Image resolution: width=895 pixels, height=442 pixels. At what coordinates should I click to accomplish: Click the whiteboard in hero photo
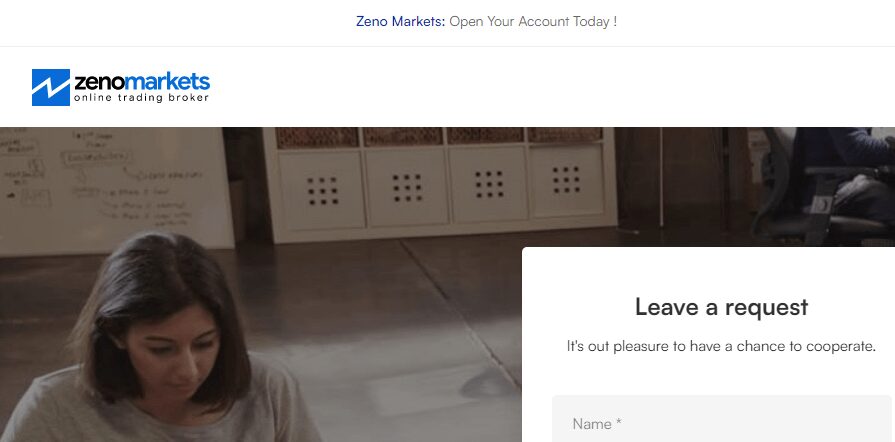click(114, 186)
